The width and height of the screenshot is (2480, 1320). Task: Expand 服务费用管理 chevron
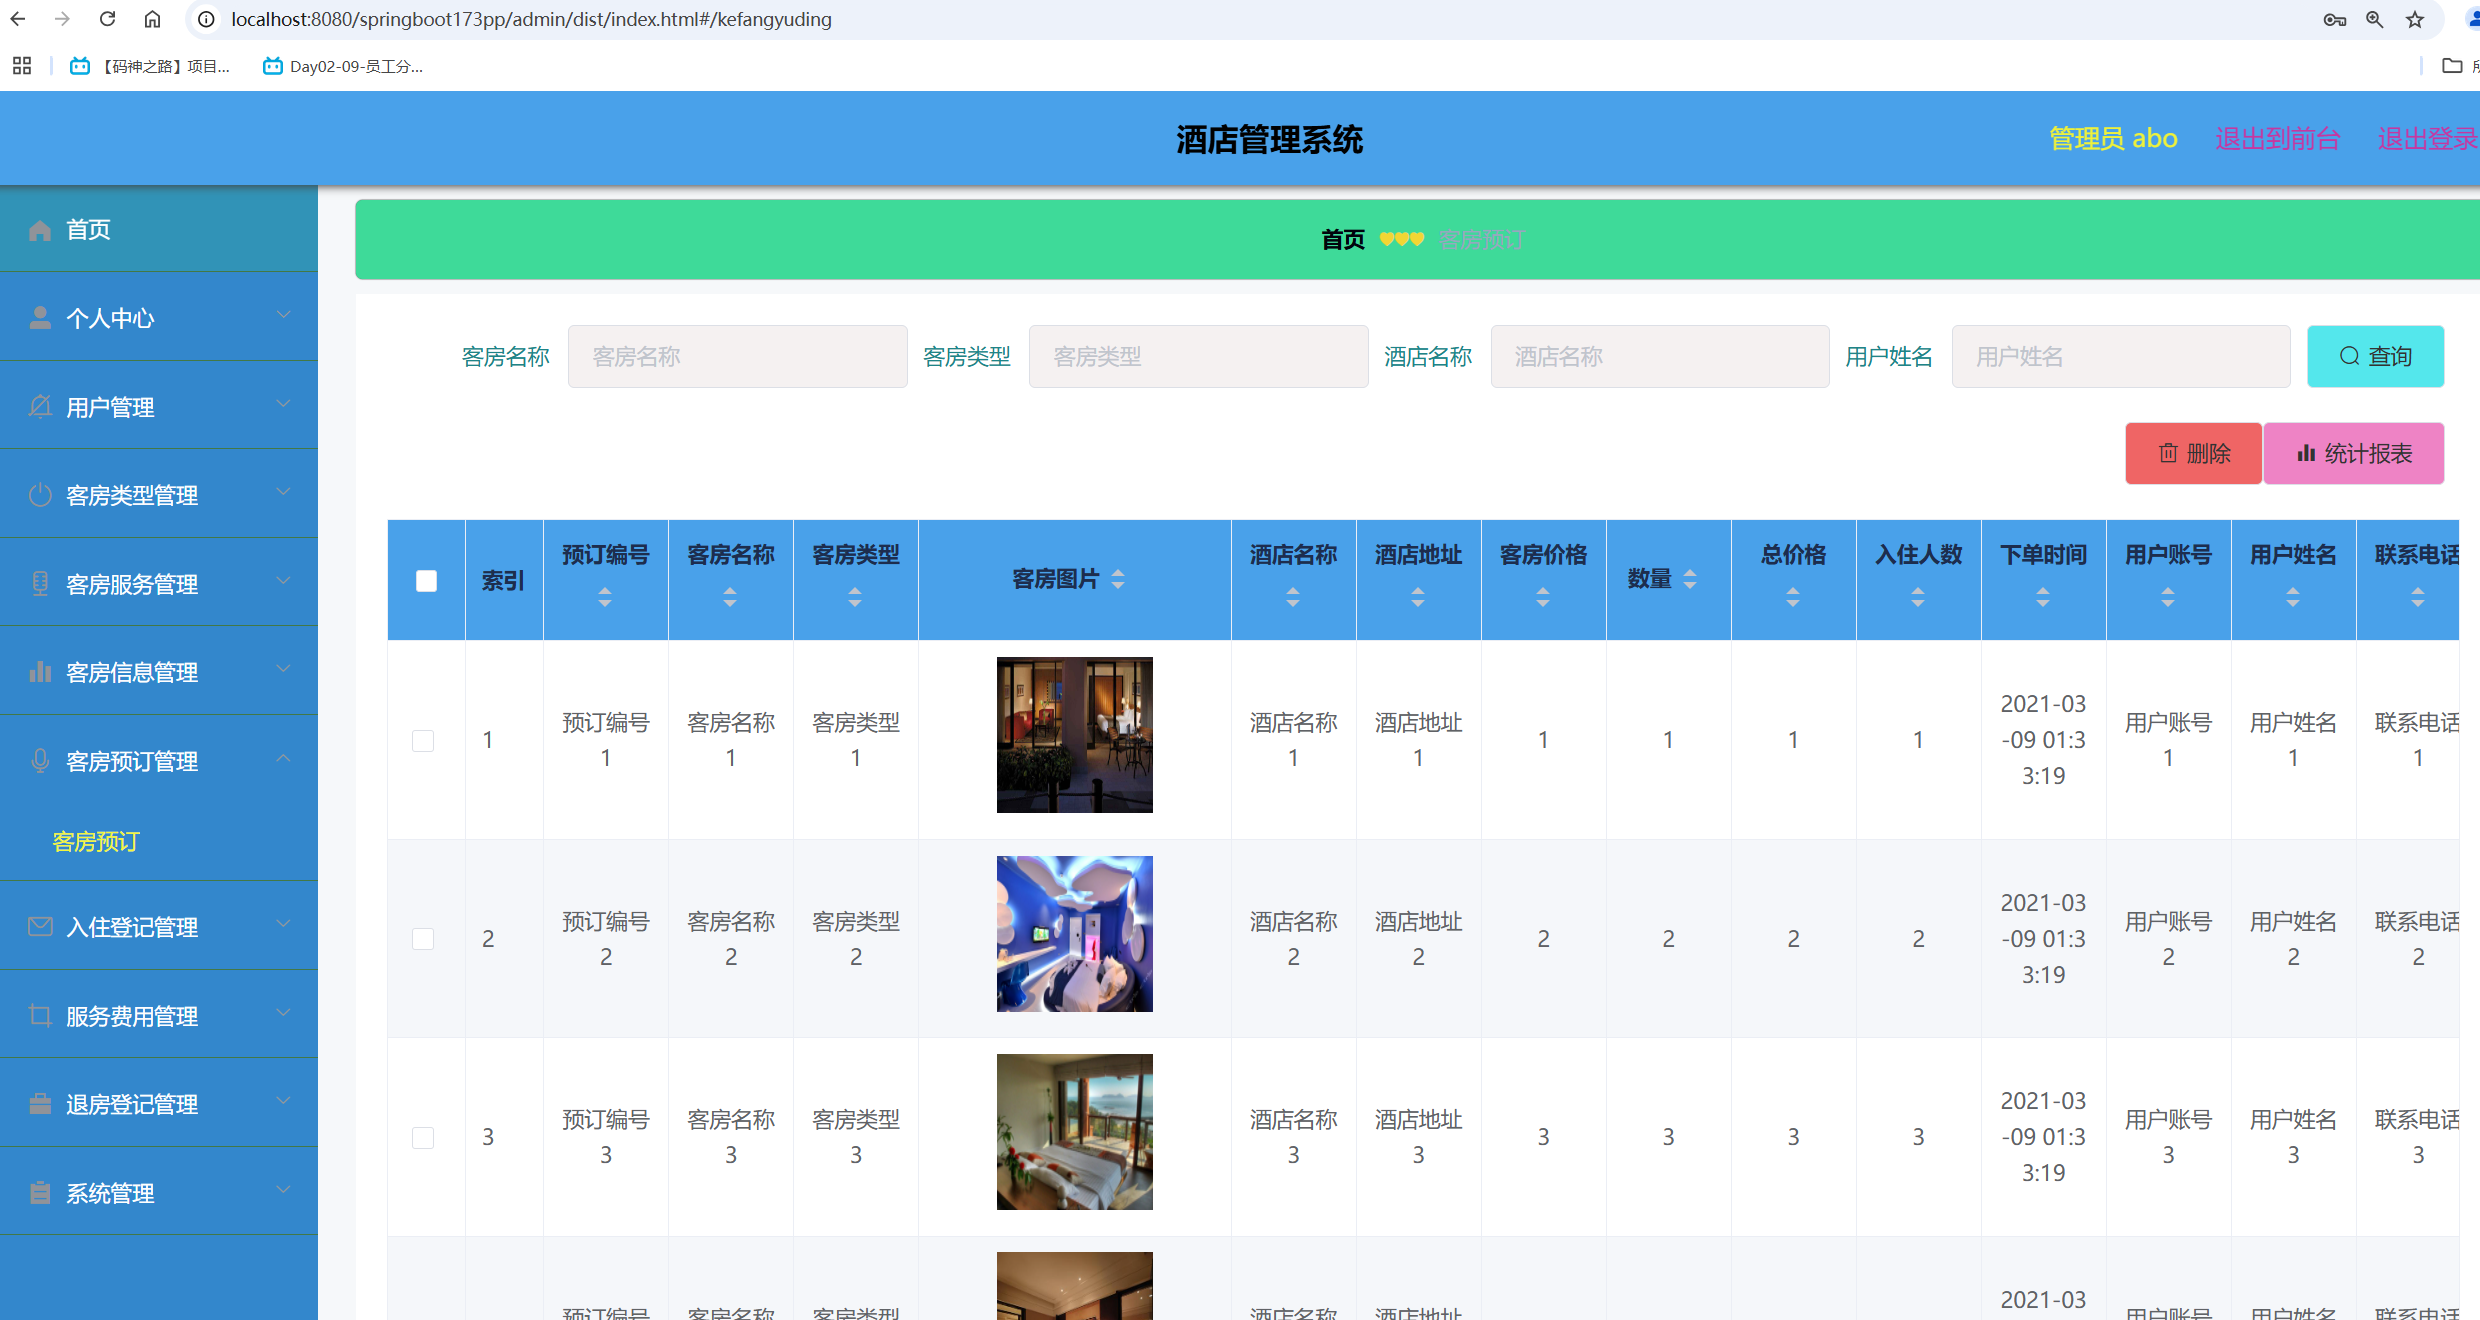tap(283, 1013)
